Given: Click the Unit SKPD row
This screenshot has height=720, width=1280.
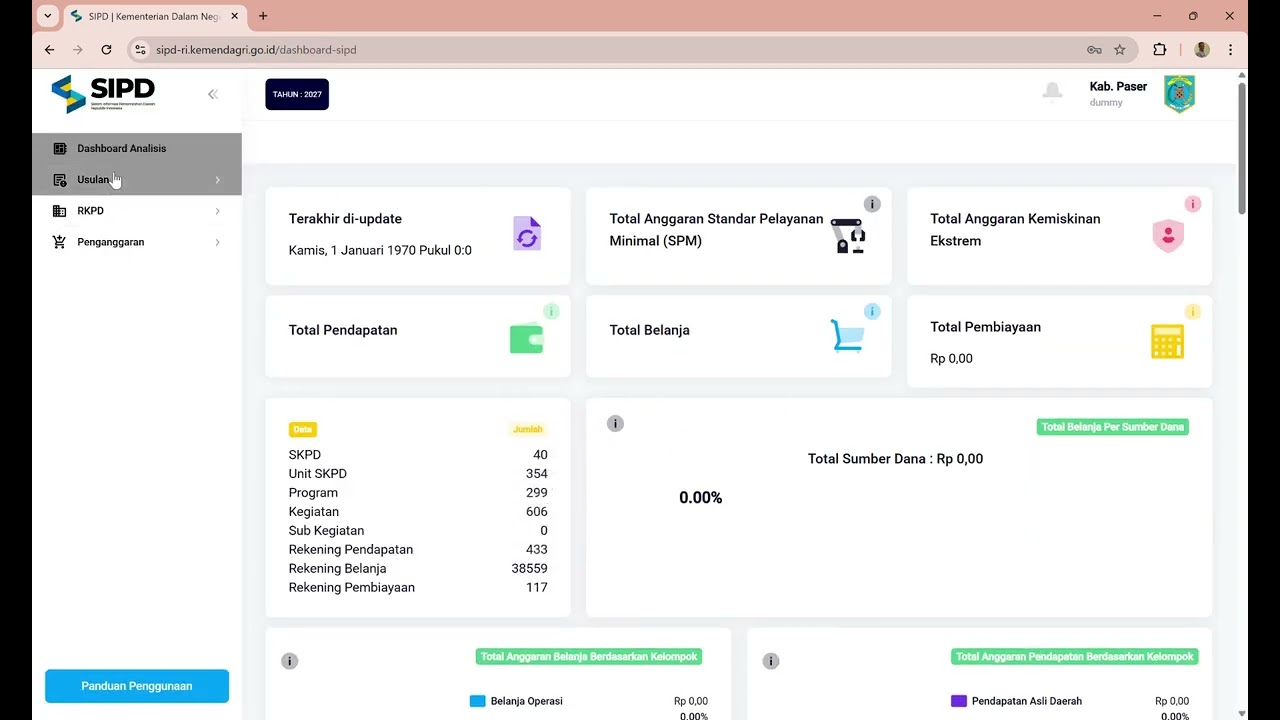Looking at the screenshot, I should [418, 473].
